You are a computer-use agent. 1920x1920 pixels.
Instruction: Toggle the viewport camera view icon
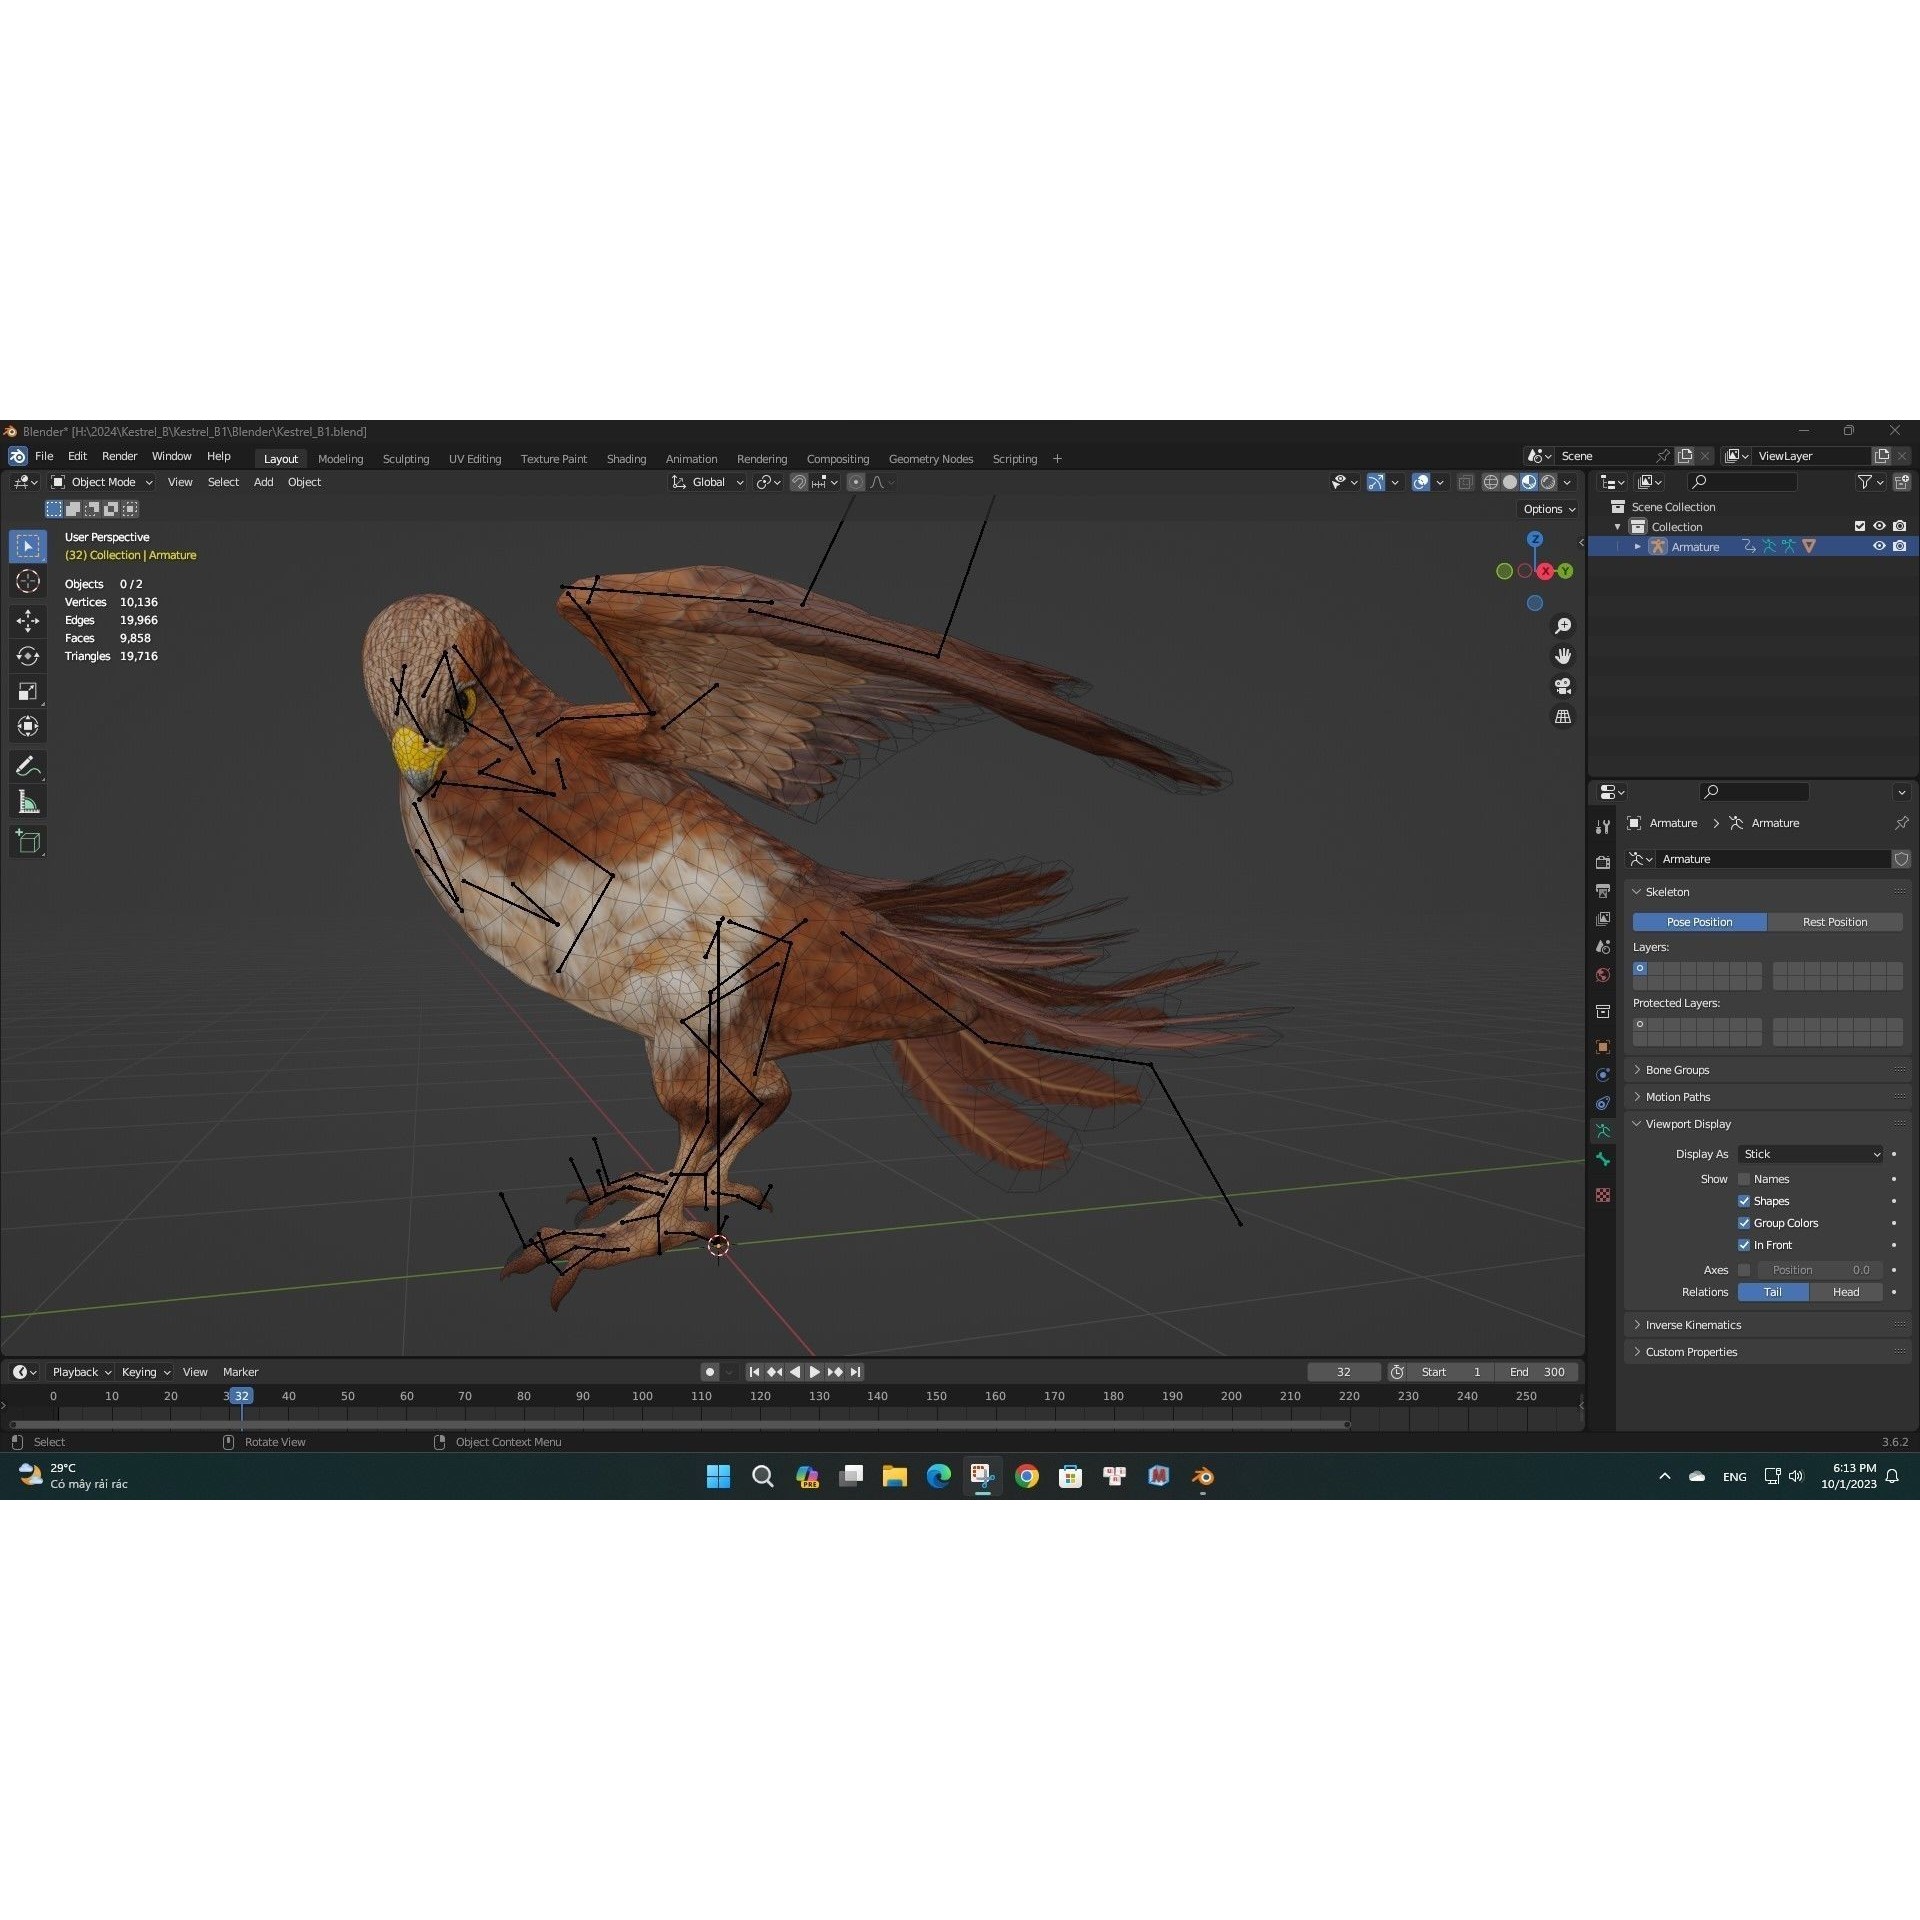click(x=1562, y=687)
